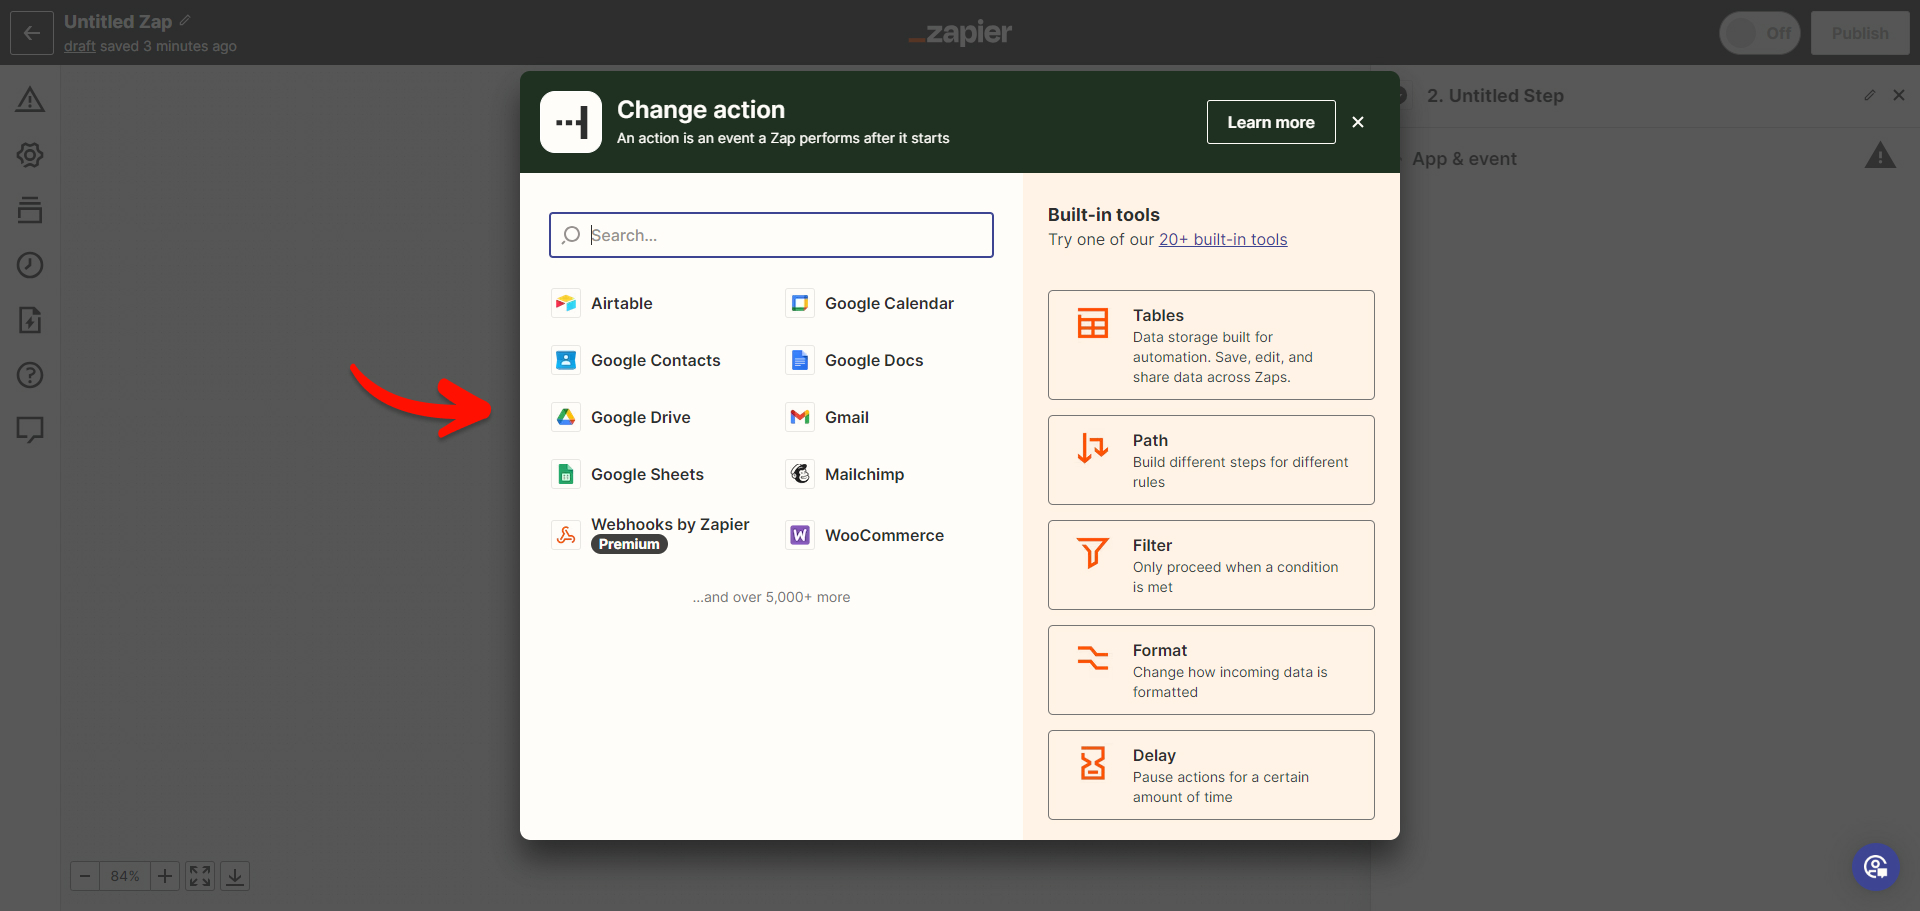Close the Change action dialog

(1358, 122)
